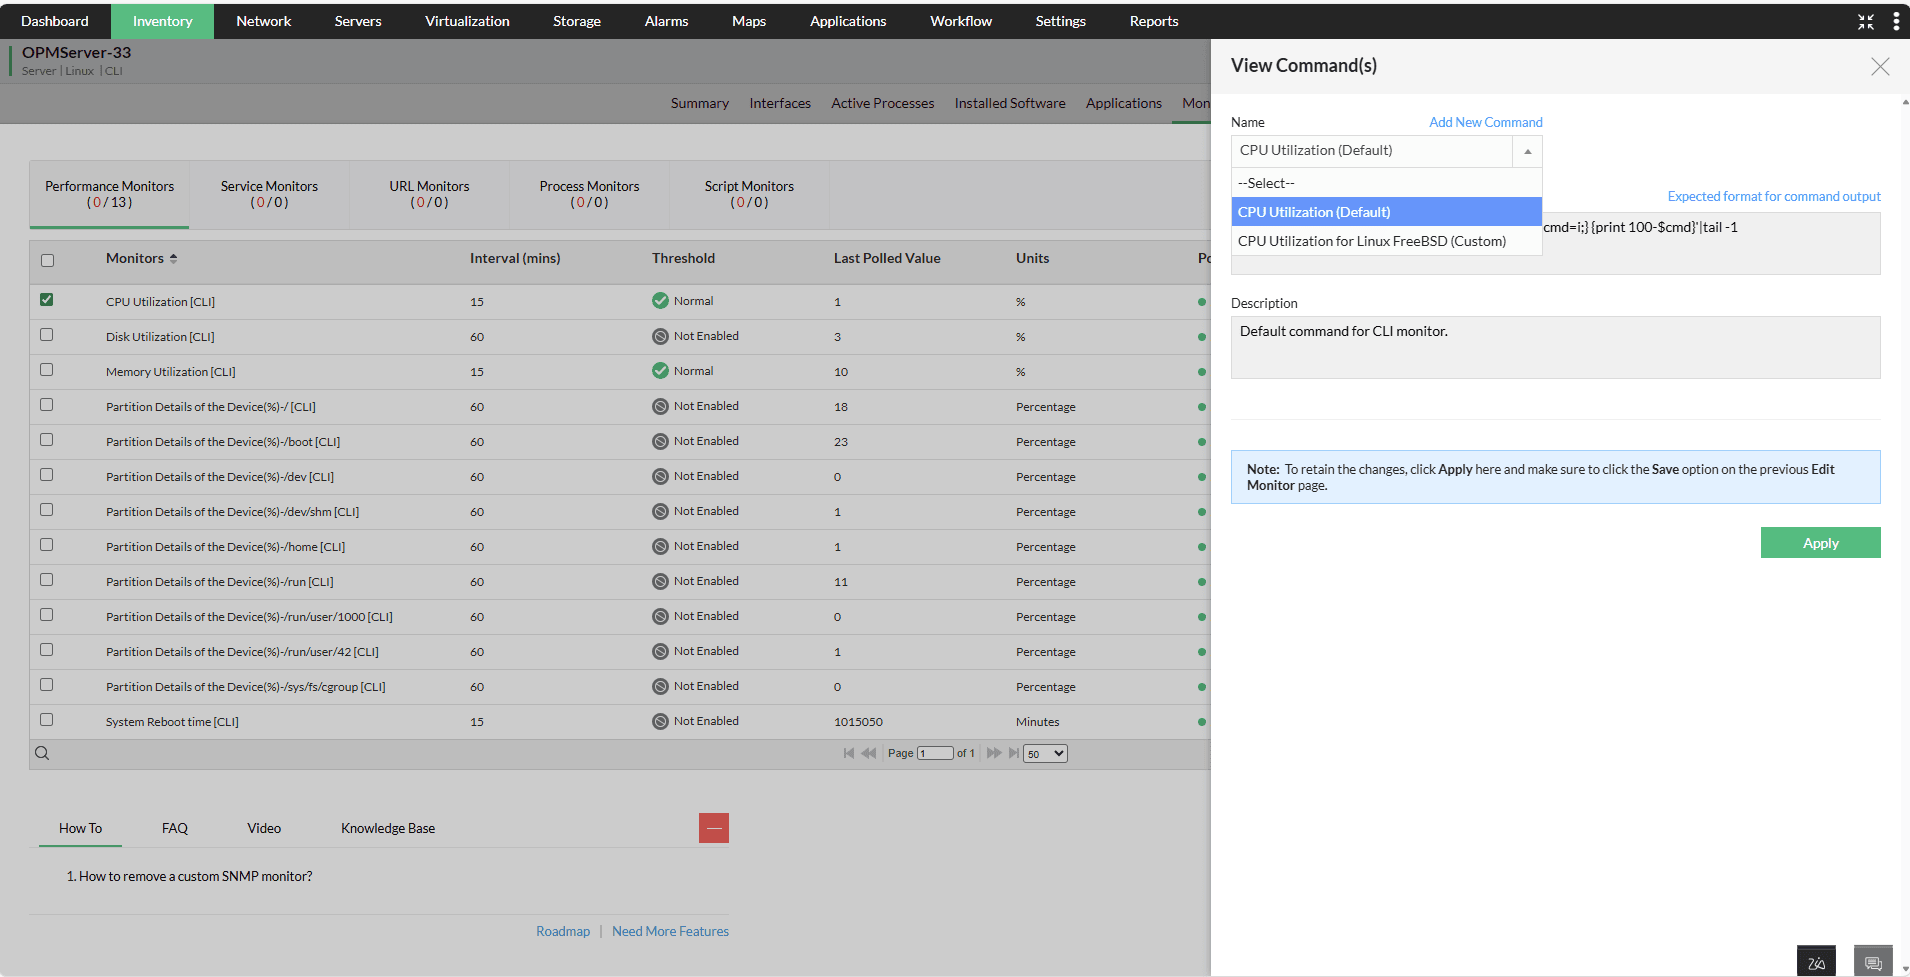
Task: Switch to the Active Processes tab
Action: [x=882, y=103]
